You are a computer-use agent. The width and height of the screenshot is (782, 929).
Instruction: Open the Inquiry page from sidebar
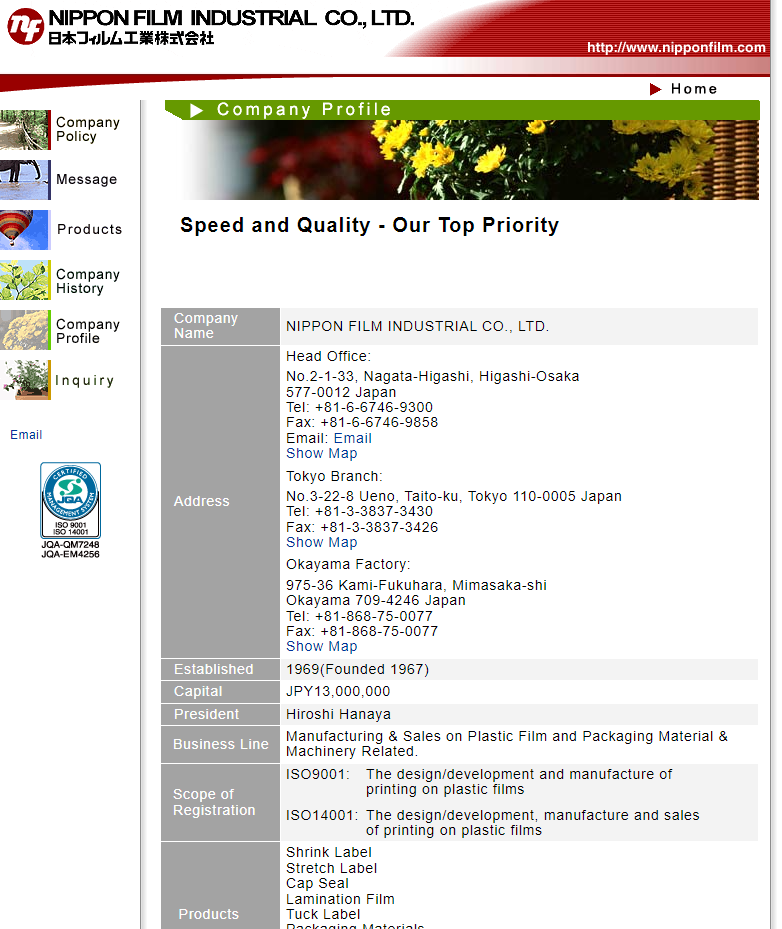85,381
